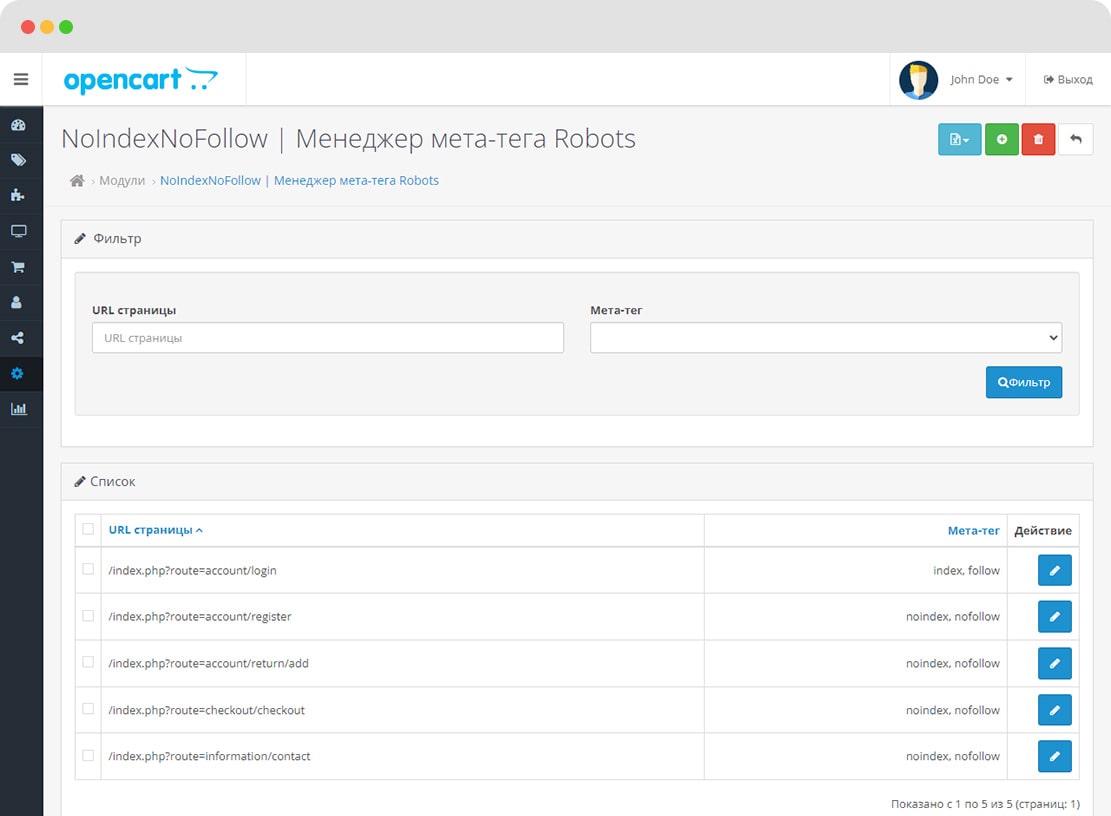Screen dimensions: 1111x816
Task: Open the Marketing share sidebar icon
Action: (18, 338)
